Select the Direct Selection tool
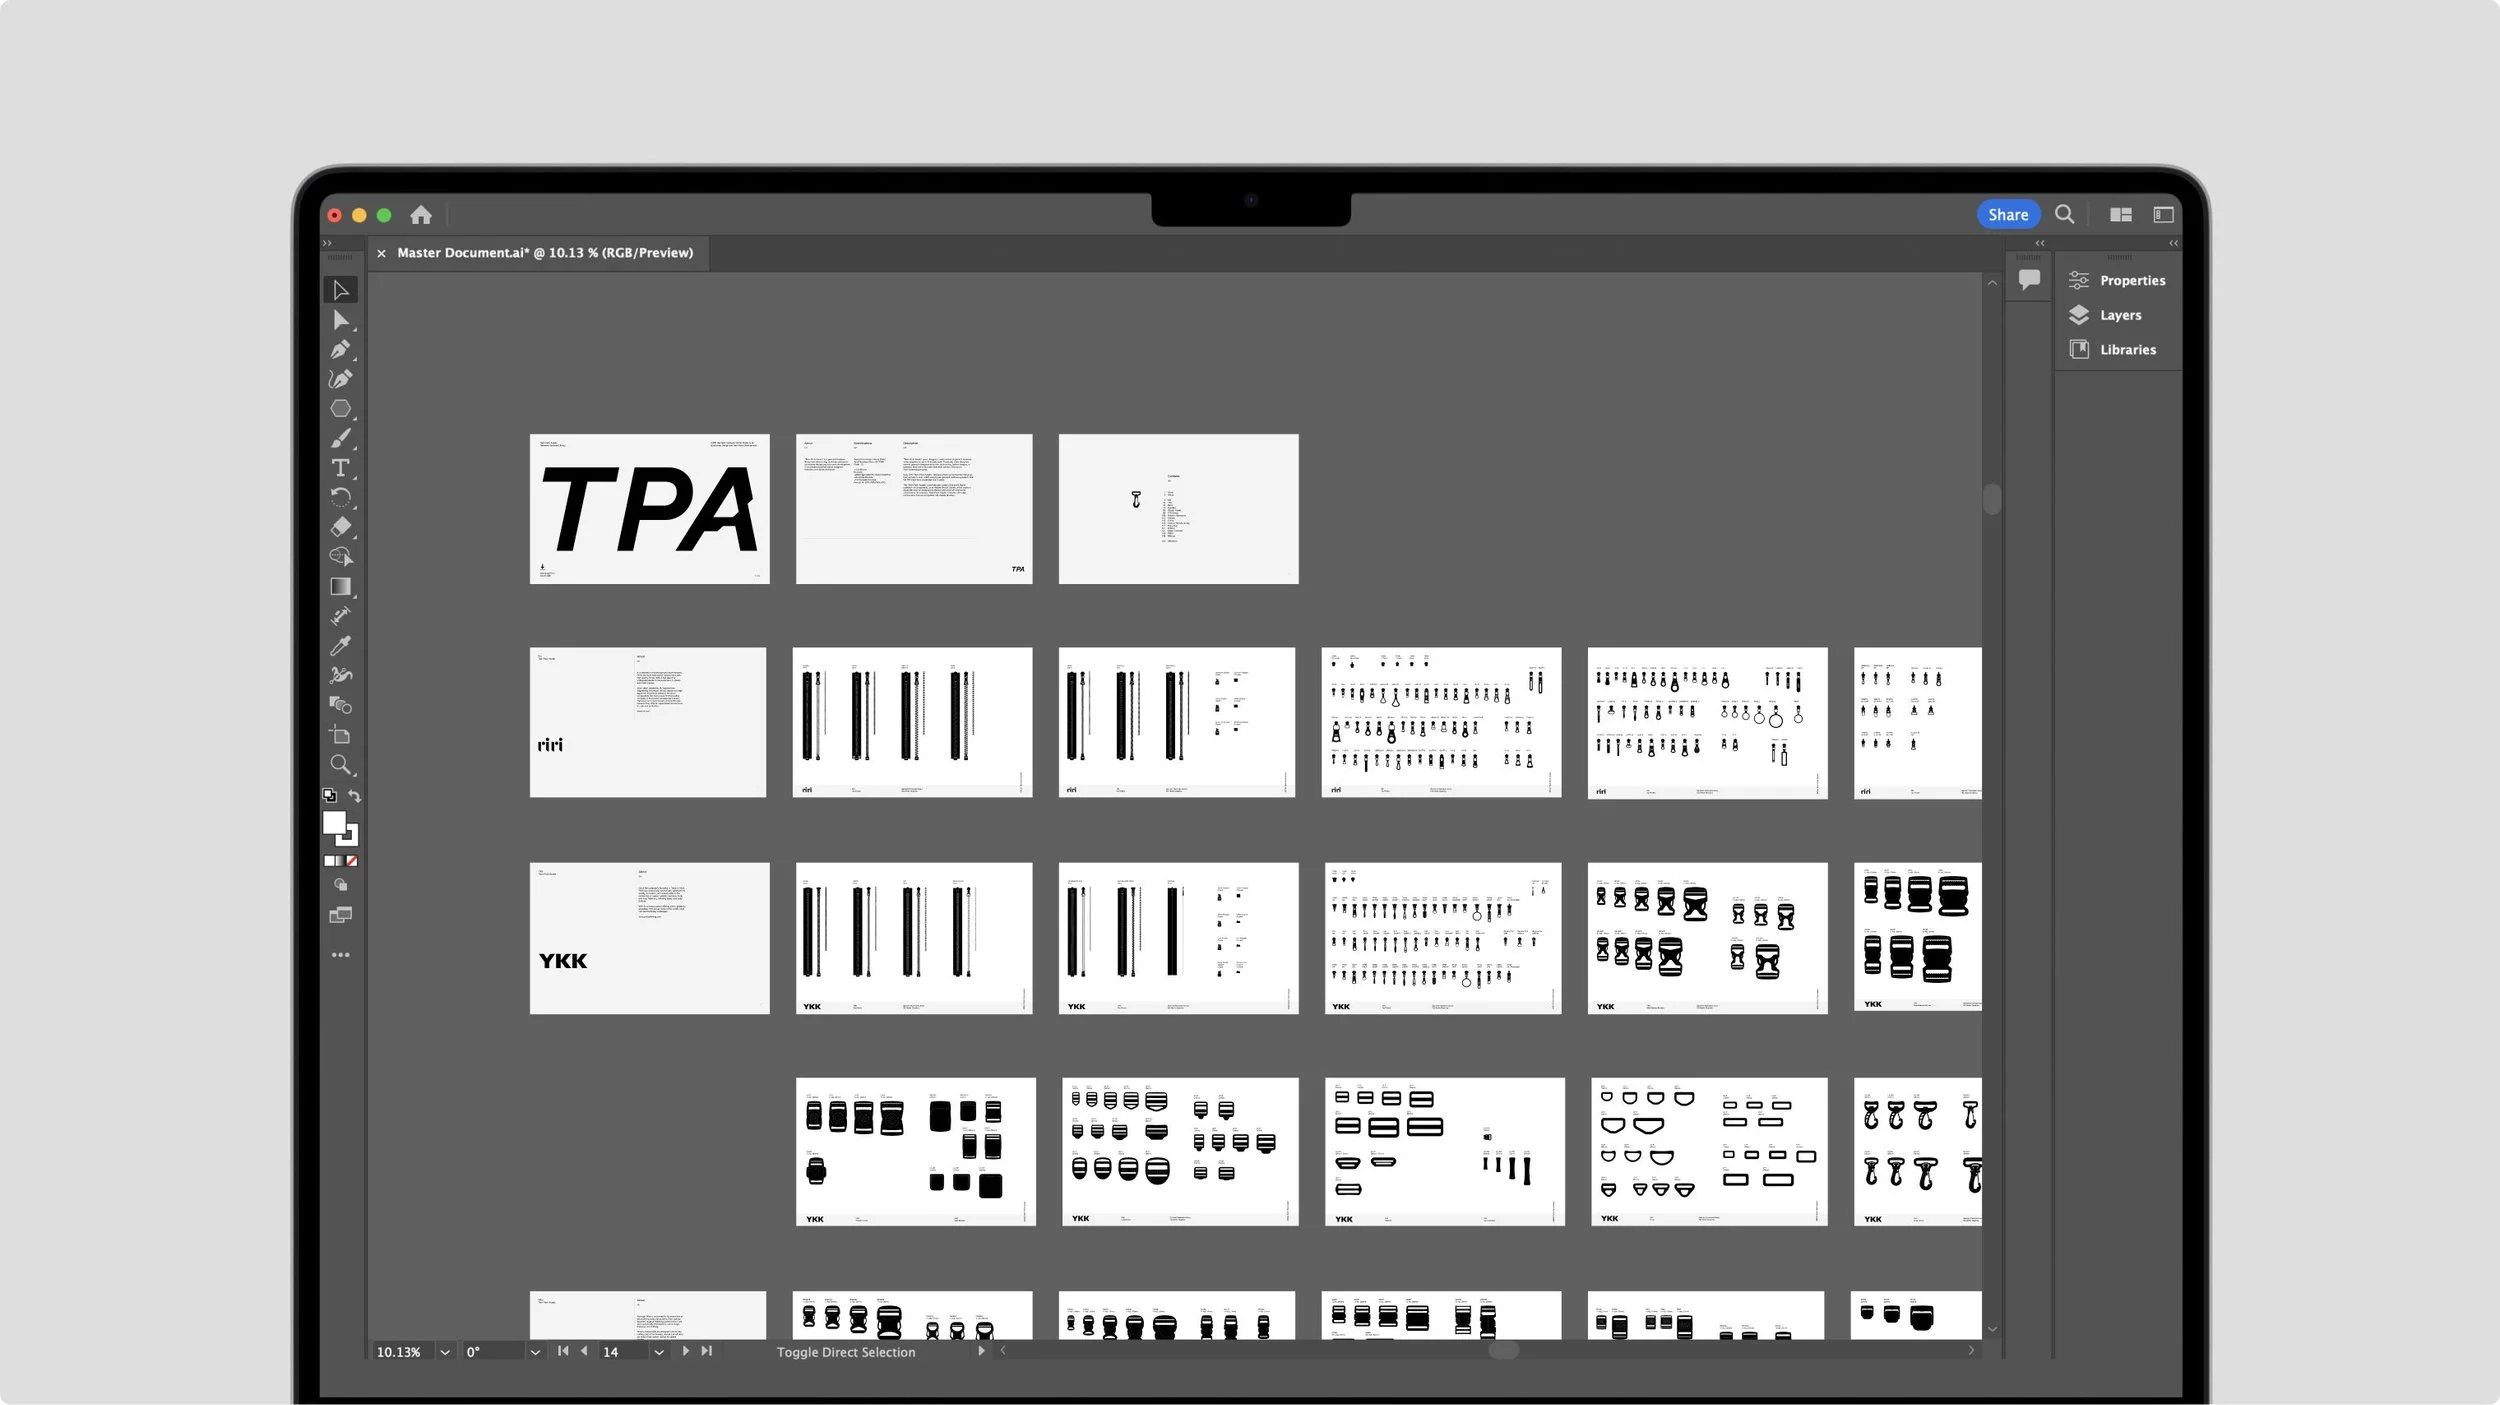The image size is (2500, 1405). point(340,320)
